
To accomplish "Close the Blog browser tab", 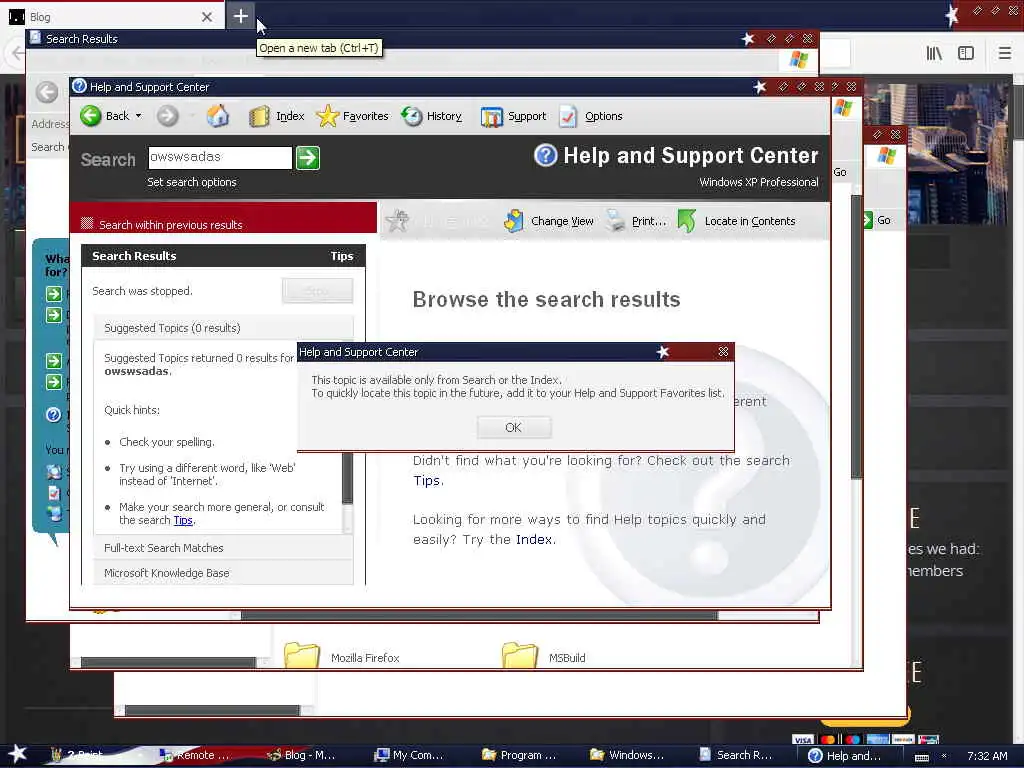I will pos(207,17).
